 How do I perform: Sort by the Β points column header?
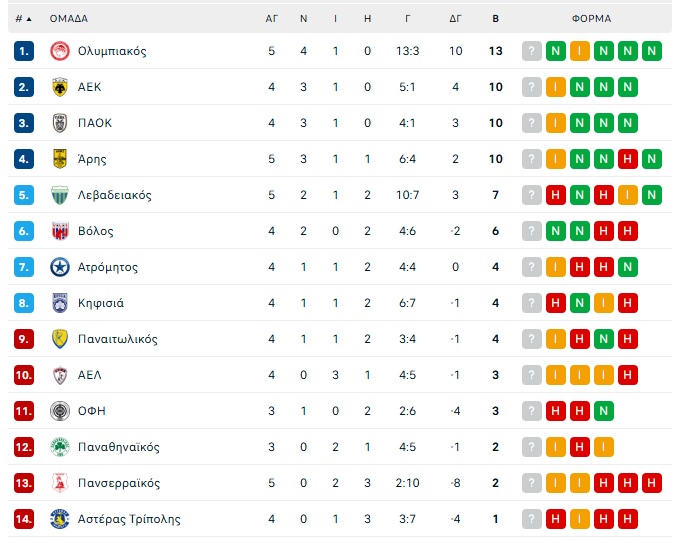[x=496, y=19]
